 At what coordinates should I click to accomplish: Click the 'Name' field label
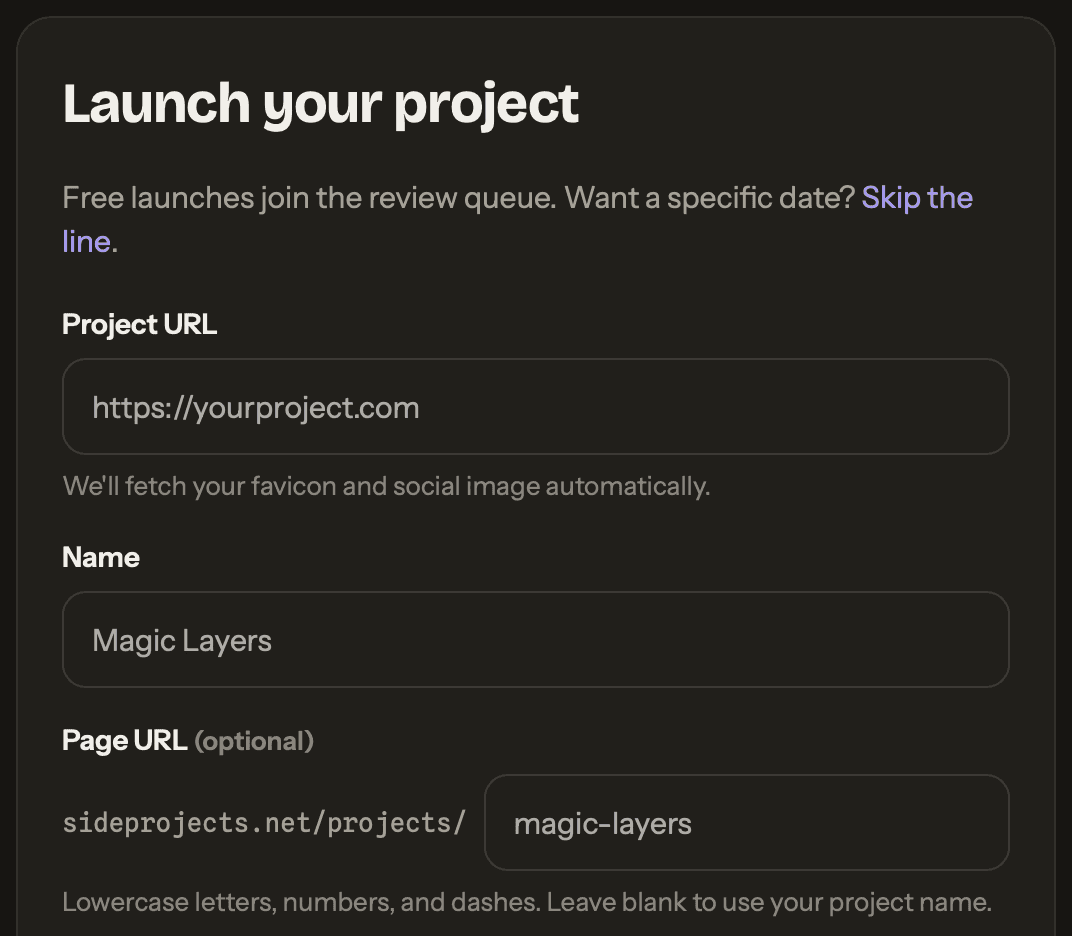click(101, 557)
